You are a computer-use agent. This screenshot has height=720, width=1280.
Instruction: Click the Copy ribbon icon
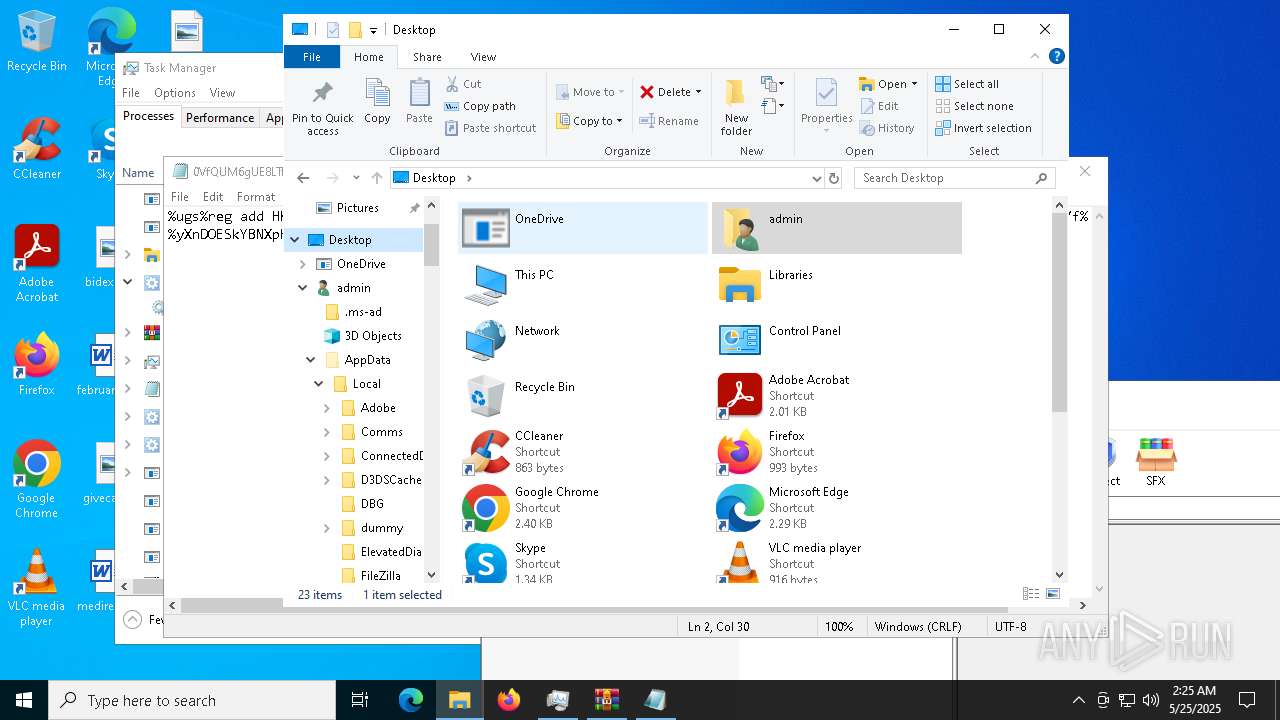[x=377, y=102]
